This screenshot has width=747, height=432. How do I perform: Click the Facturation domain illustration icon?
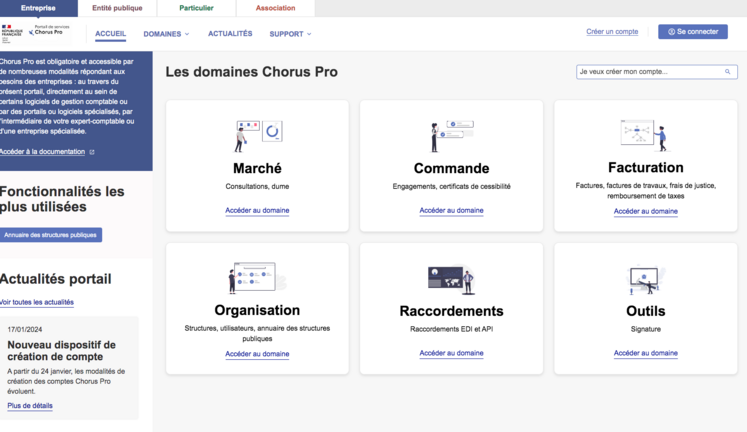tap(645, 134)
